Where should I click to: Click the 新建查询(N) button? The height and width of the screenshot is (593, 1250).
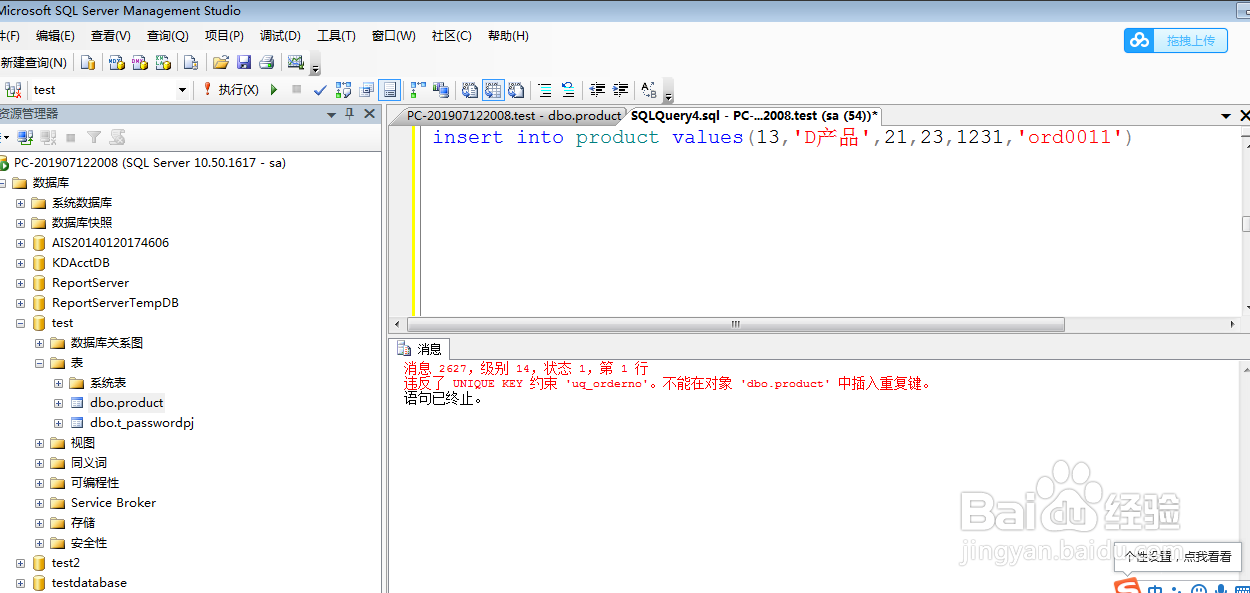34,62
